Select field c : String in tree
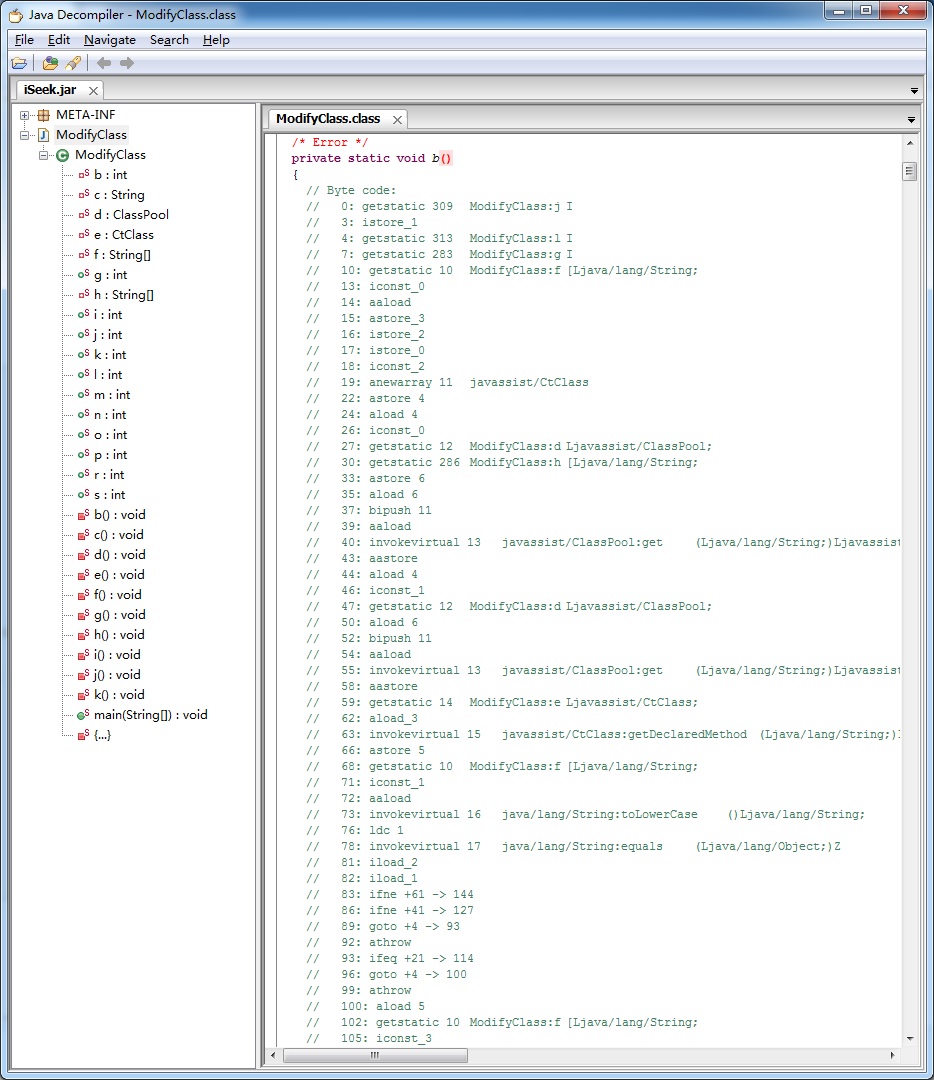934x1080 pixels. point(119,195)
